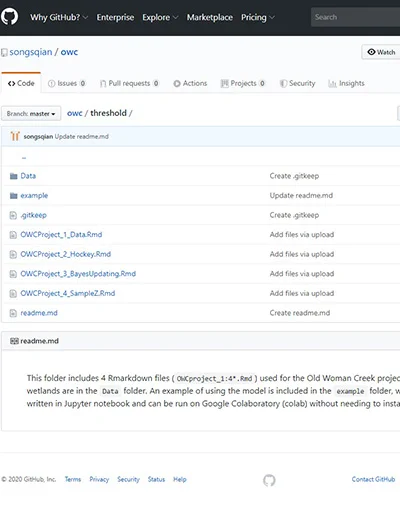Switch to the Issues tab
Screen dimensions: 400x518
pyautogui.click(x=67, y=83)
